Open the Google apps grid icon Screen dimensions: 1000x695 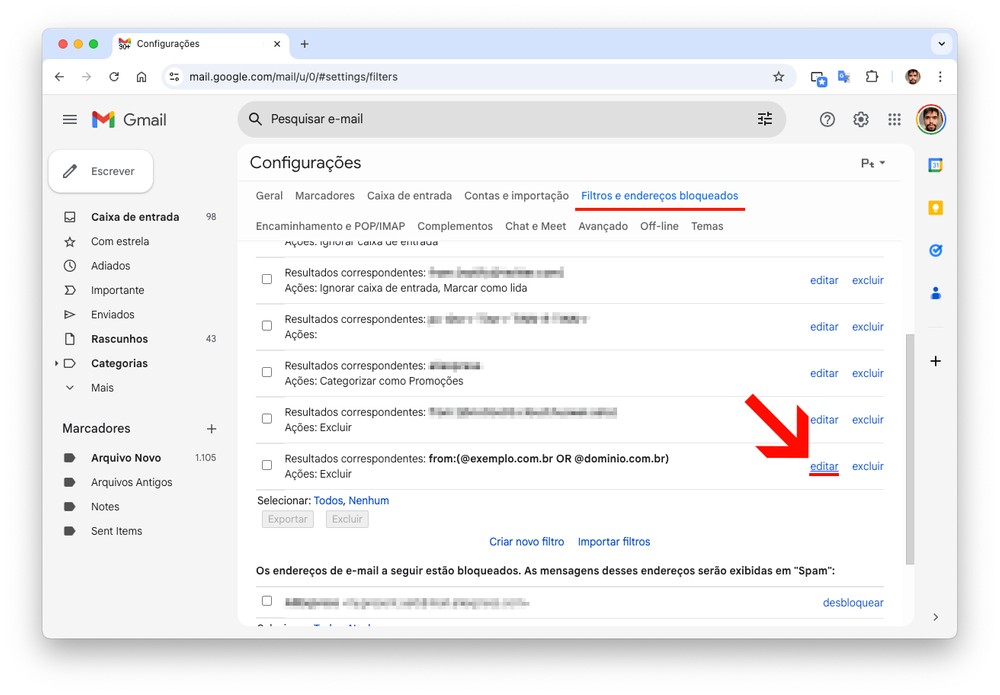(x=895, y=120)
